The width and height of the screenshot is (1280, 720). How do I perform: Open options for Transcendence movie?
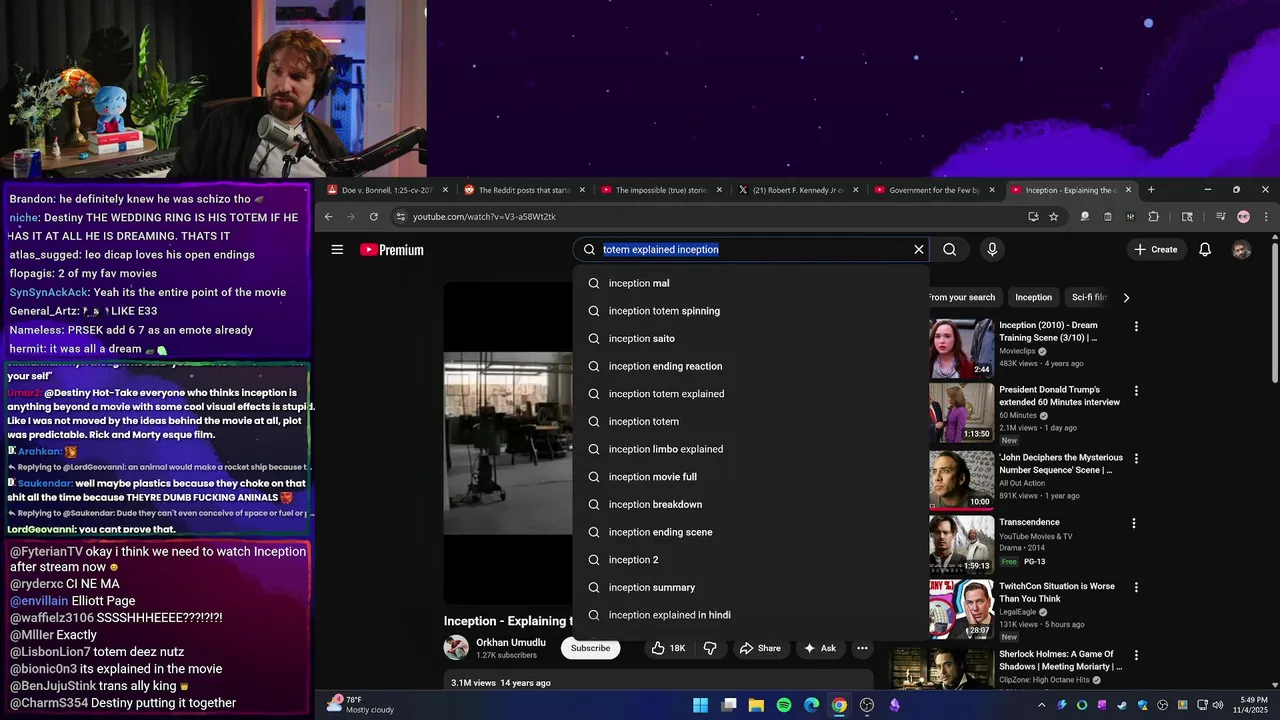[x=1134, y=523]
